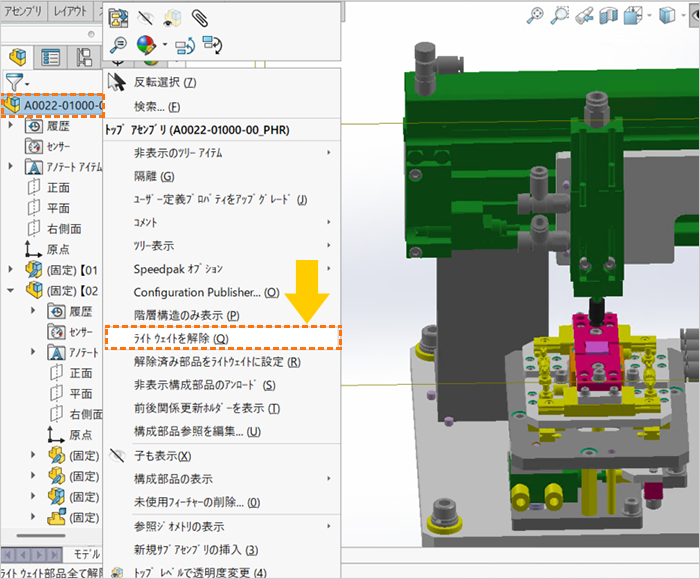Select the 原点 origin under 【02
This screenshot has width=700, height=579.
(x=80, y=435)
